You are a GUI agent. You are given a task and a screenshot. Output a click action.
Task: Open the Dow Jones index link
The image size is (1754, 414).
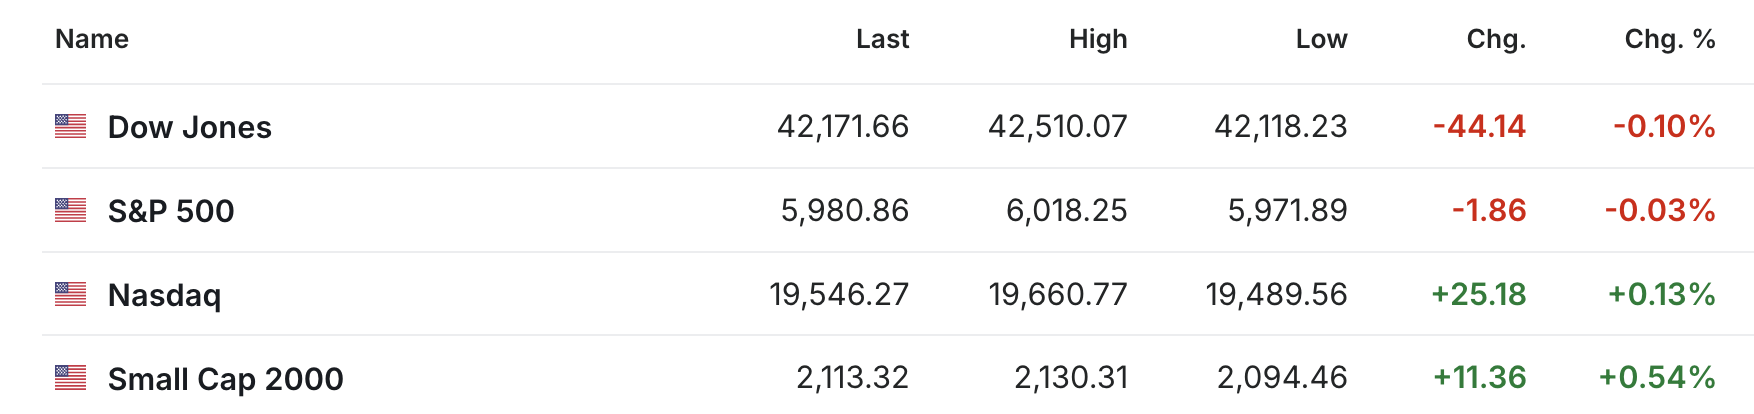[x=189, y=127]
